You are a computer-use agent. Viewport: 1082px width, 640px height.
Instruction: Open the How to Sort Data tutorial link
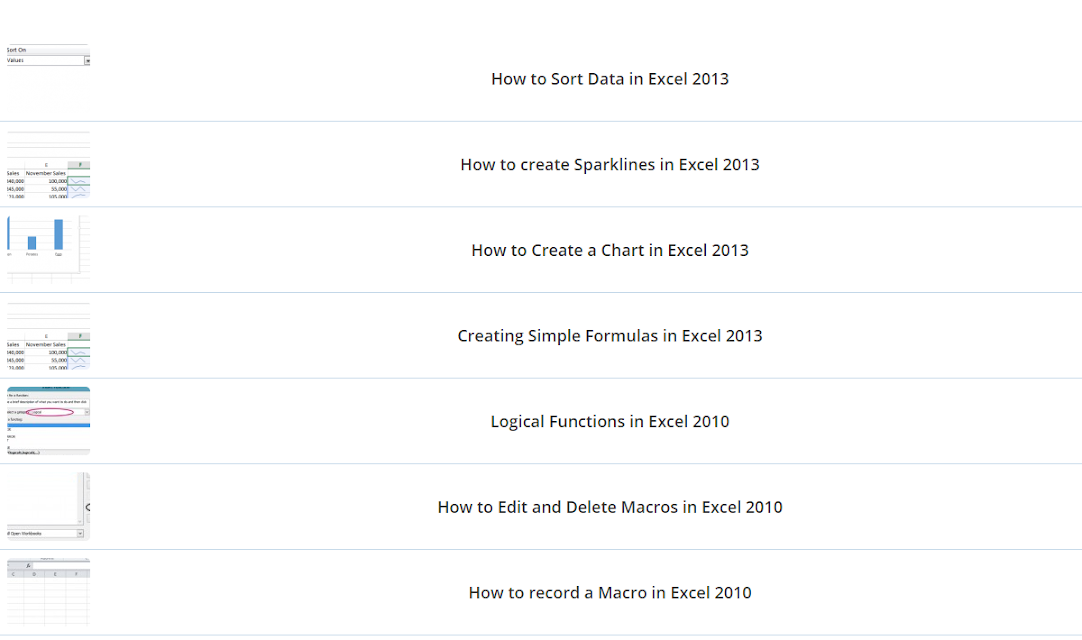pos(609,79)
